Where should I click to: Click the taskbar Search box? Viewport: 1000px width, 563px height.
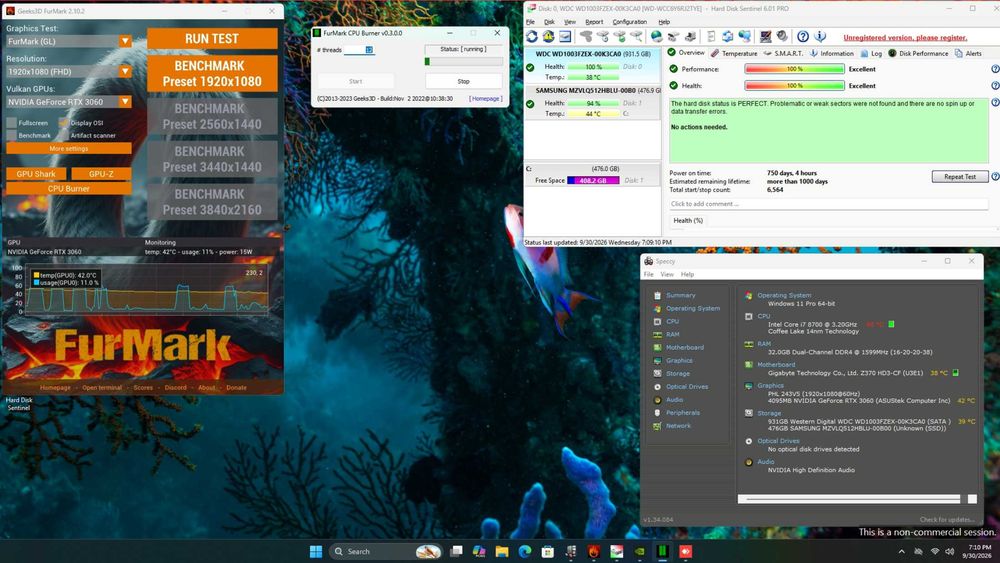click(x=386, y=552)
